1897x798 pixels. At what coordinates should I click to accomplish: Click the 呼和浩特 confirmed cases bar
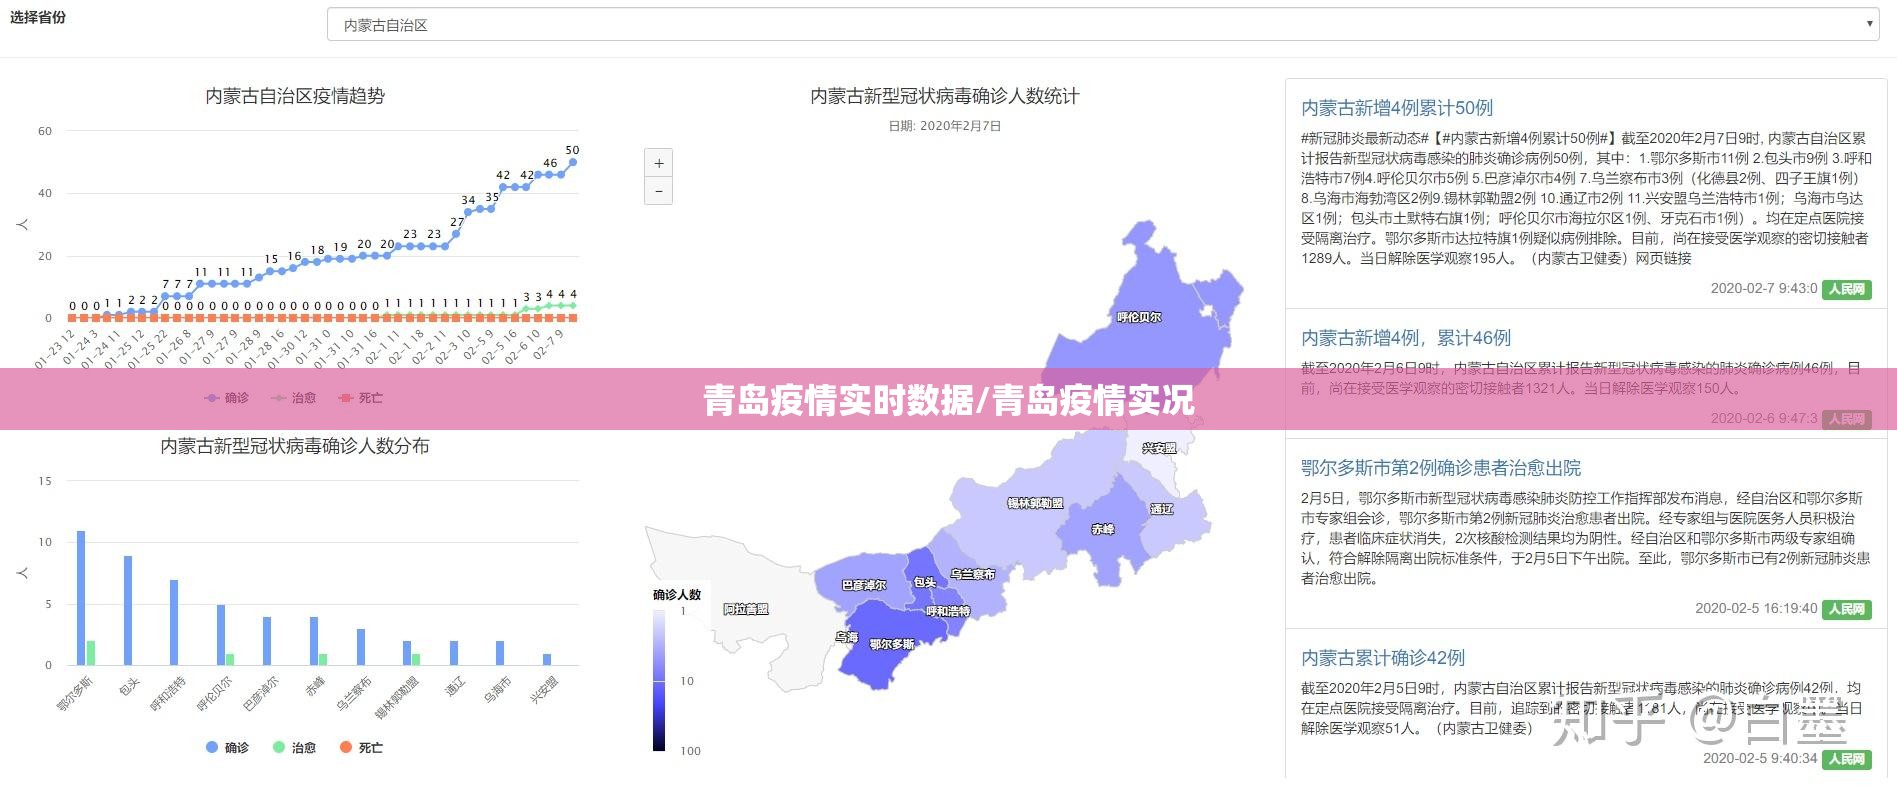[174, 622]
